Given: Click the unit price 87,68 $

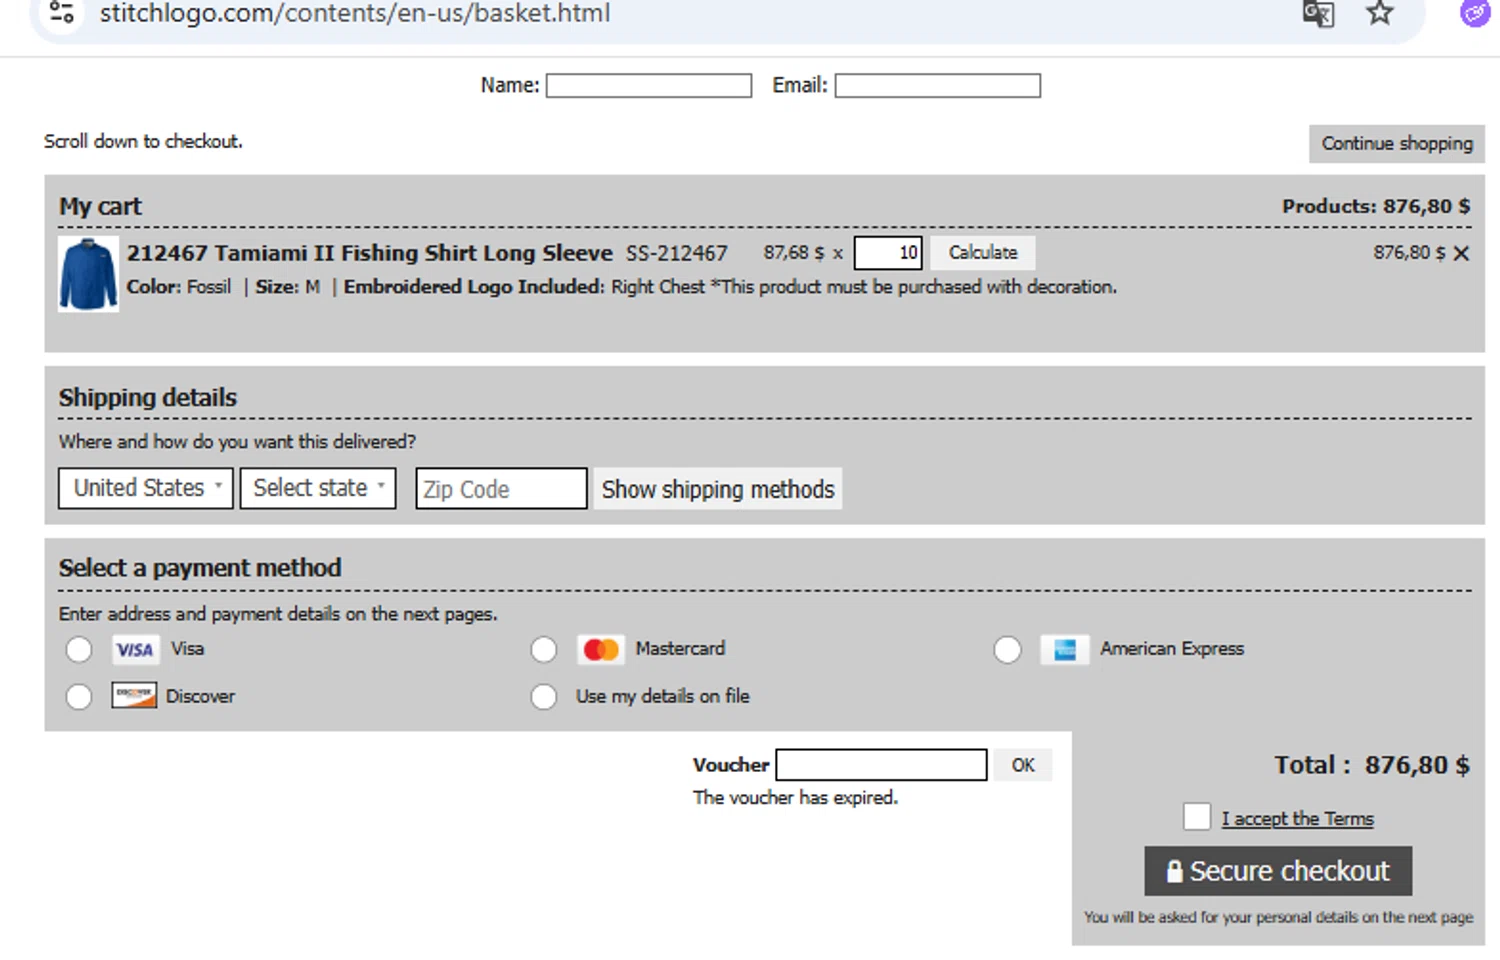Looking at the screenshot, I should coord(794,253).
